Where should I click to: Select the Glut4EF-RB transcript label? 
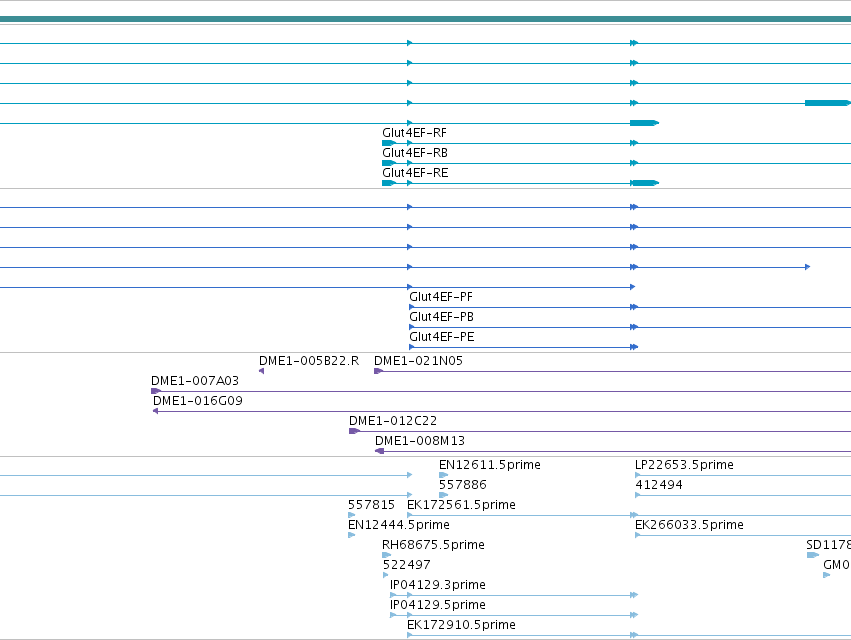click(x=415, y=153)
